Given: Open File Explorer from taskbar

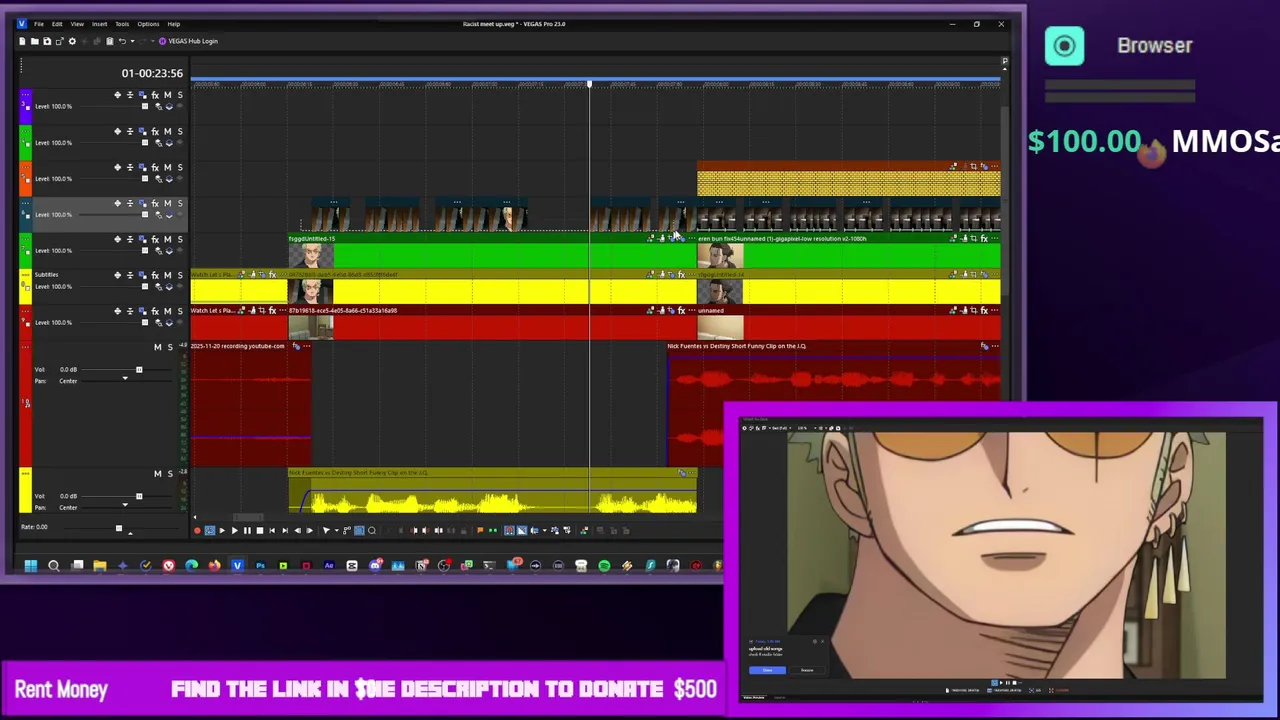Looking at the screenshot, I should coord(100,566).
